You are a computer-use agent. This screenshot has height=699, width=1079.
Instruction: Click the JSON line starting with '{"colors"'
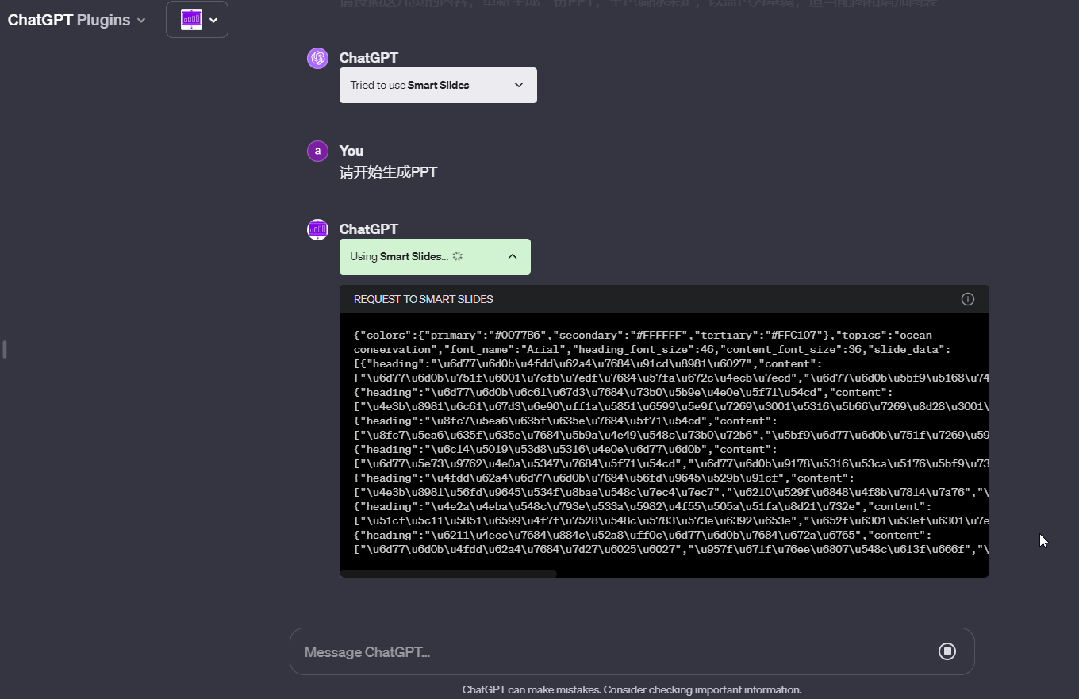pos(643,335)
